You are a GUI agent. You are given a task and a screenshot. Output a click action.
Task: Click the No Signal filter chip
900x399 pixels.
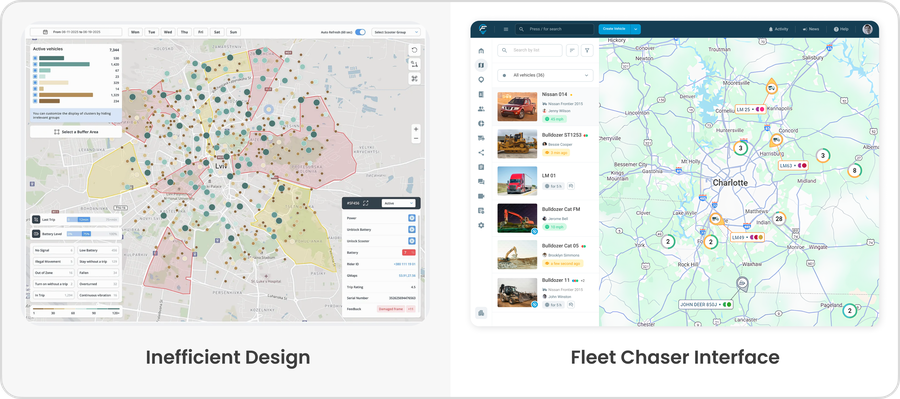tap(53, 250)
